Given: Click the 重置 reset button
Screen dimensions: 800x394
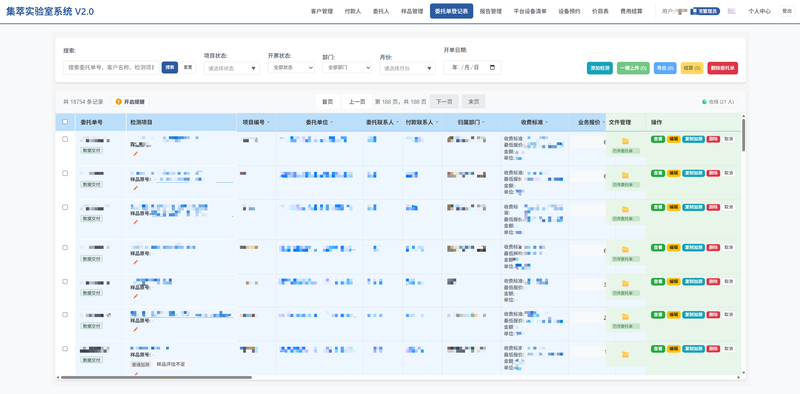Looking at the screenshot, I should [188, 67].
